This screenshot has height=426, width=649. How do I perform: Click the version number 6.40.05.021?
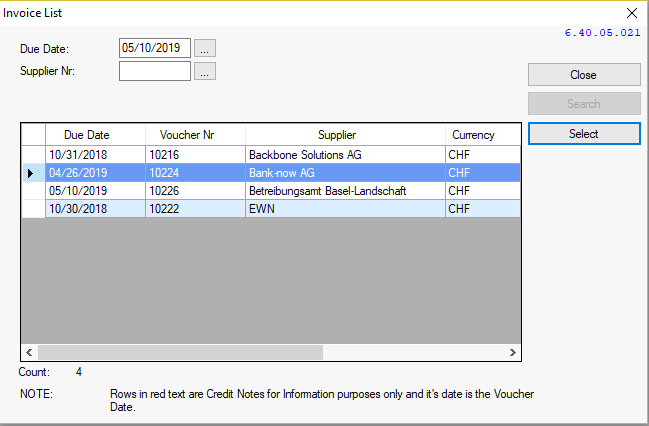602,33
